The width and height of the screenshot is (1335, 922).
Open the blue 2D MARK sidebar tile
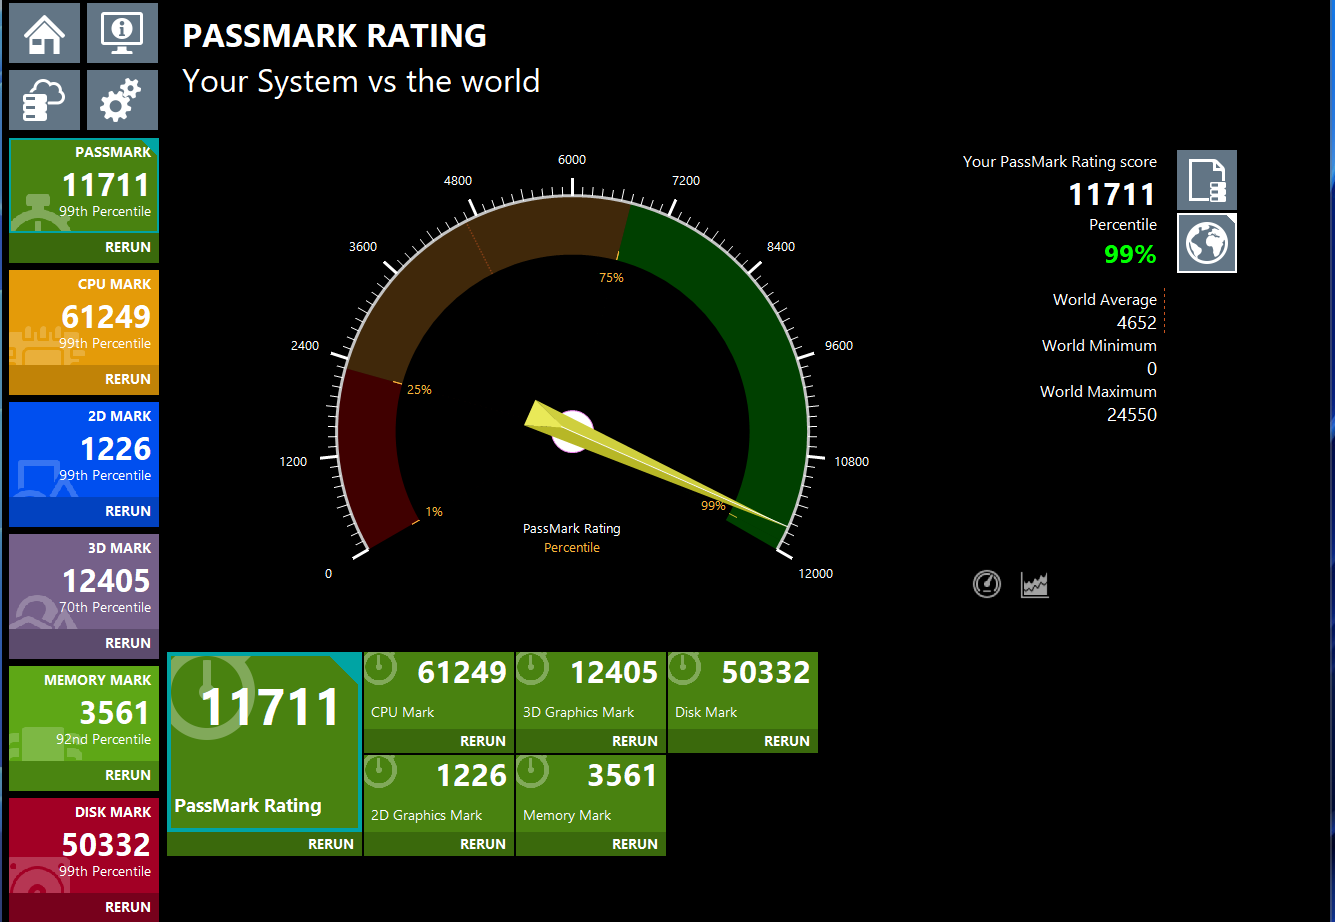pyautogui.click(x=84, y=450)
